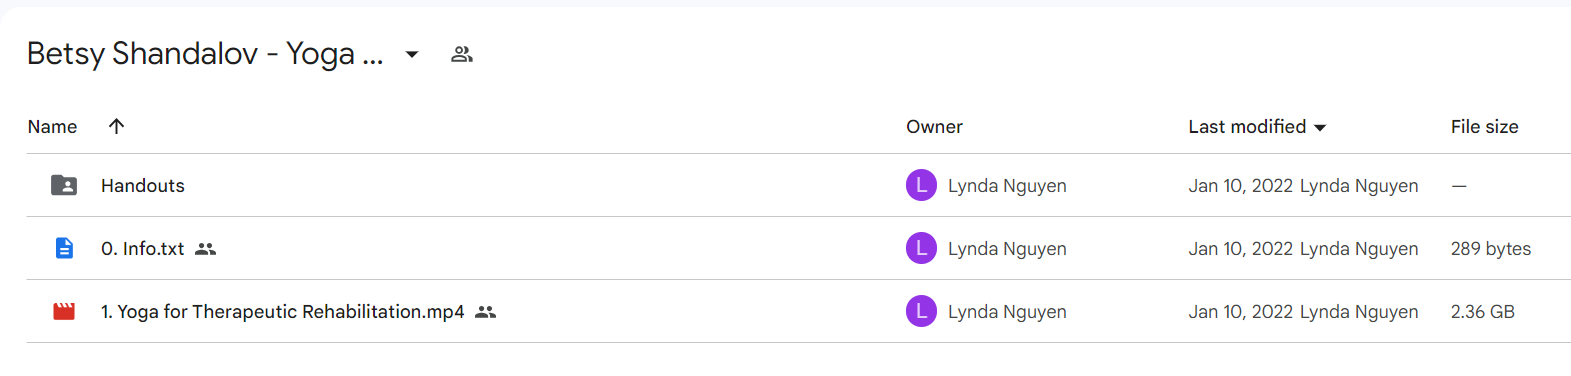Click the Owner column header
Image resolution: width=1571 pixels, height=376 pixels.
934,127
